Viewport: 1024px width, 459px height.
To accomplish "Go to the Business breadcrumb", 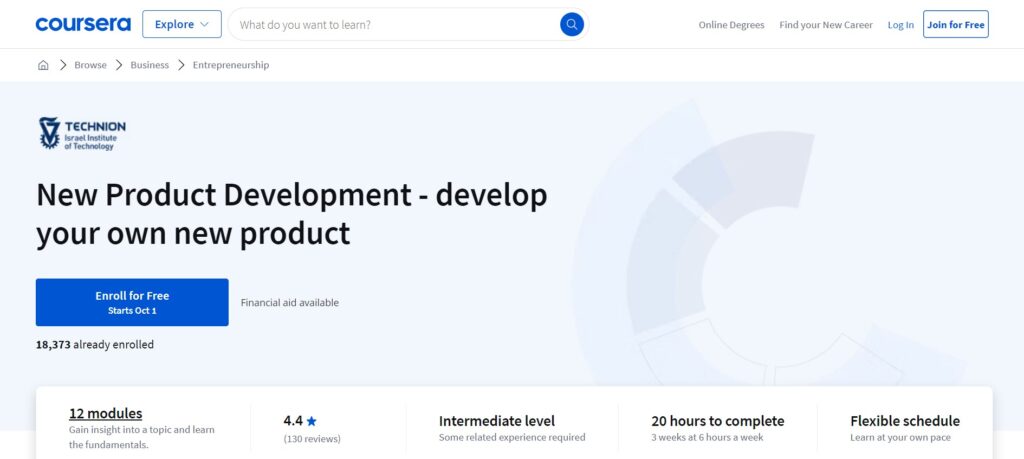I will coord(149,65).
